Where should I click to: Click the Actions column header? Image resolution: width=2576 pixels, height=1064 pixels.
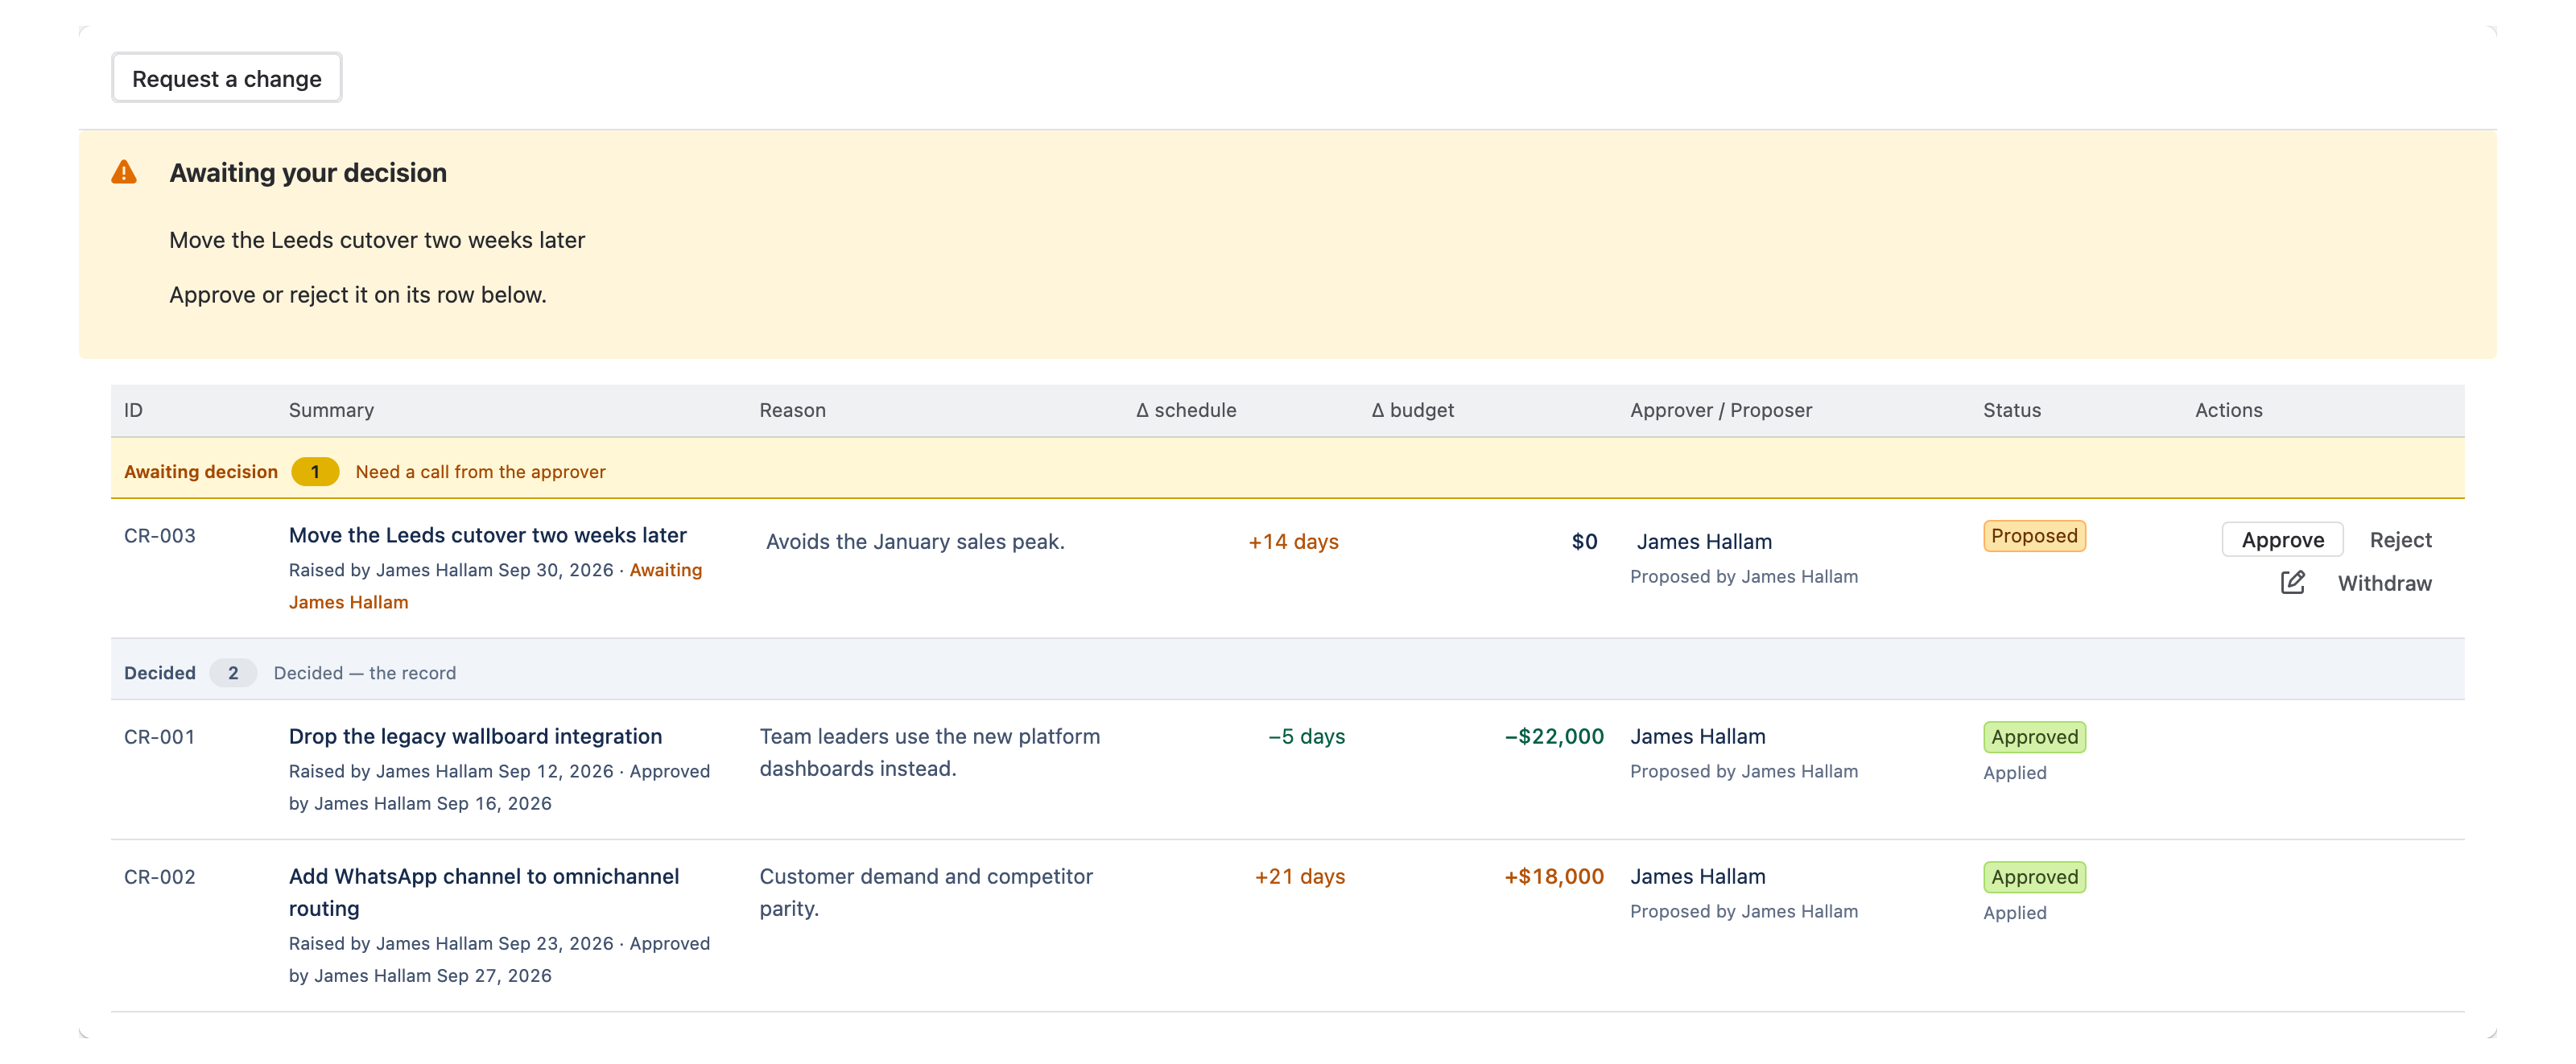2228,410
